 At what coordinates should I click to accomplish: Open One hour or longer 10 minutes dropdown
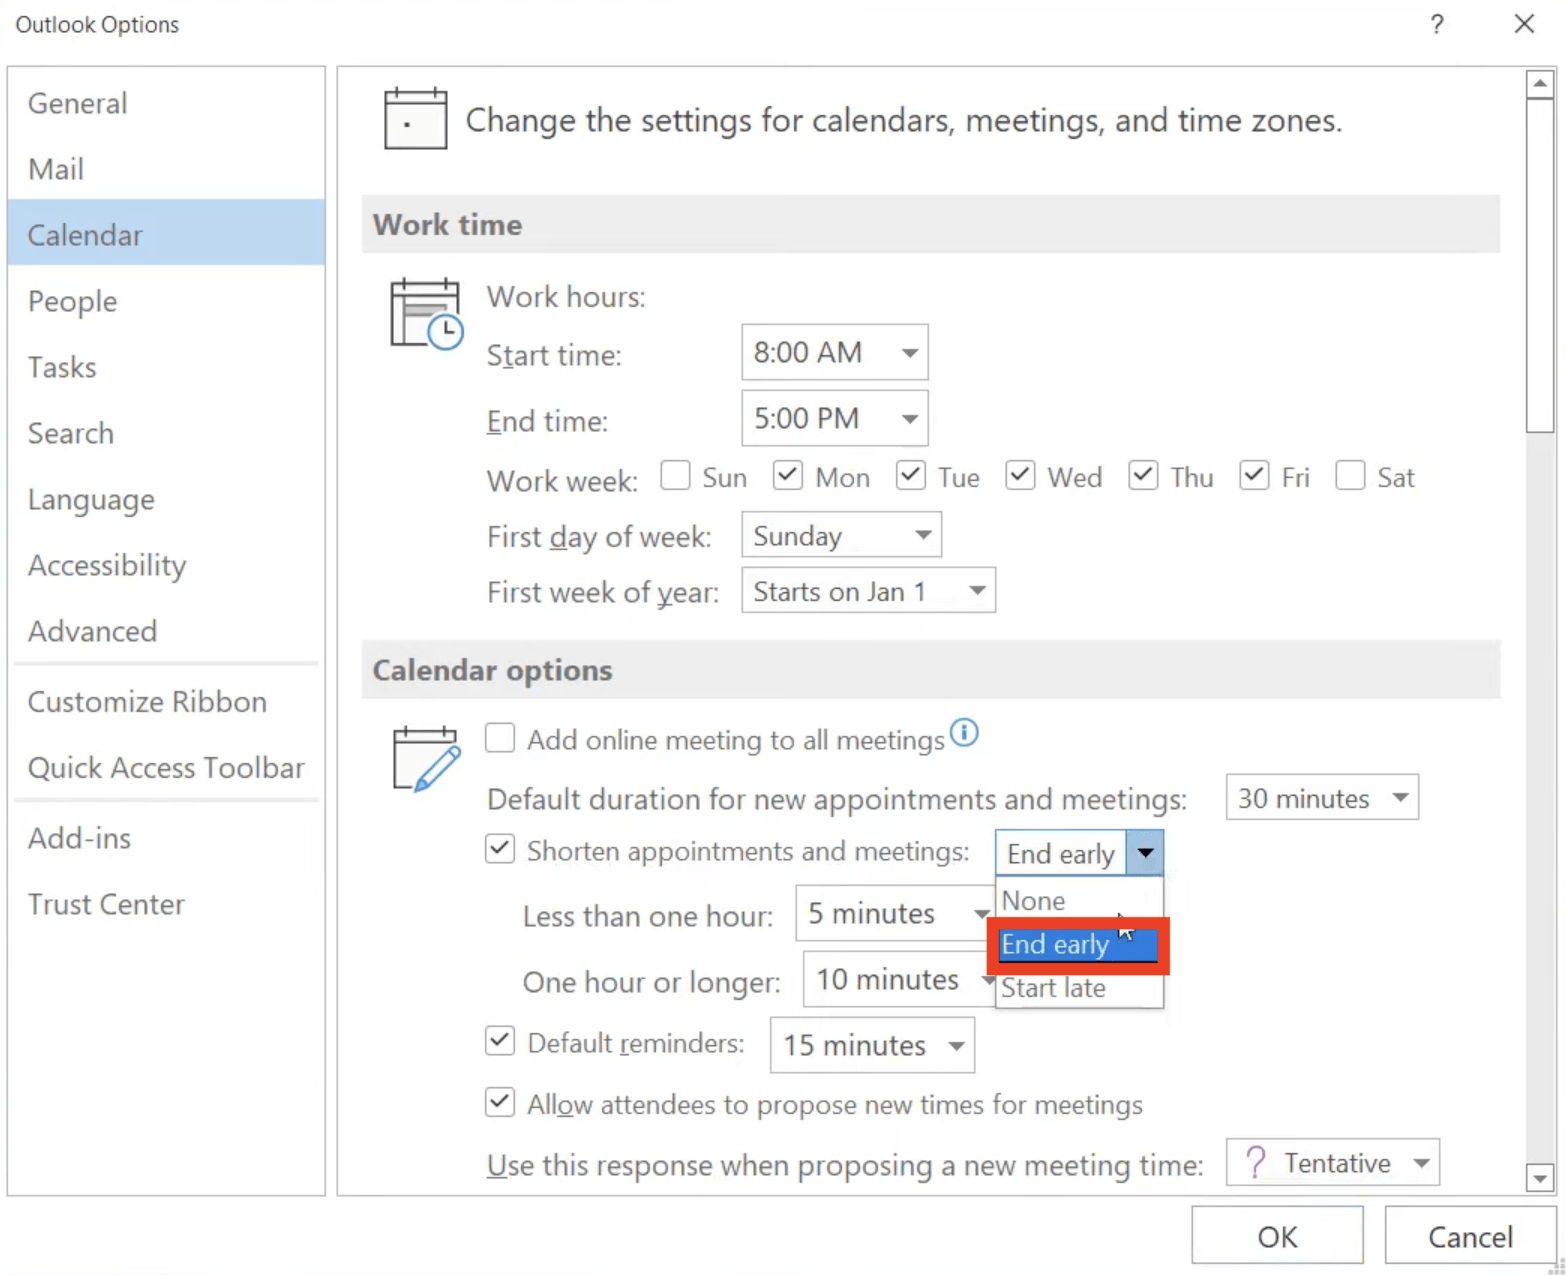(x=898, y=979)
